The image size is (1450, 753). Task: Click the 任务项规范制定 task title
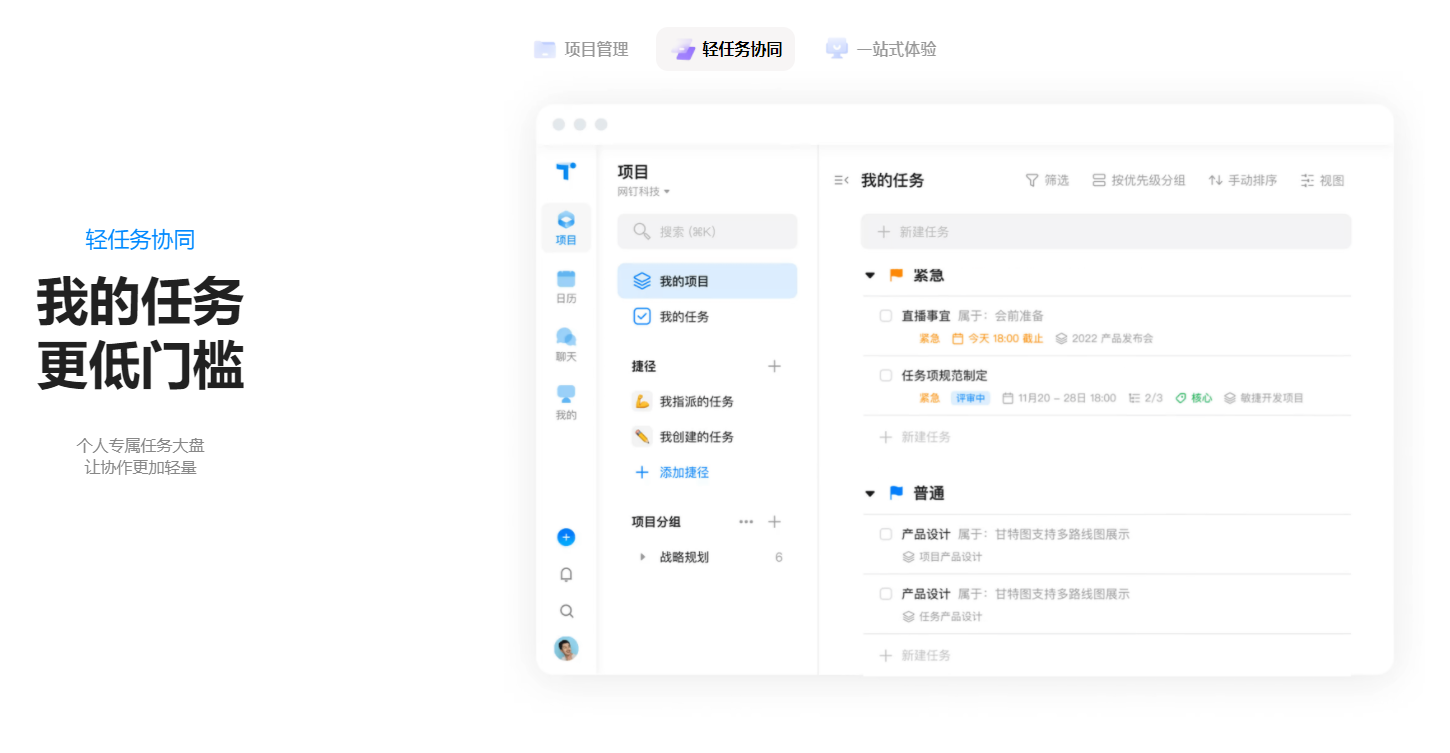(x=944, y=375)
